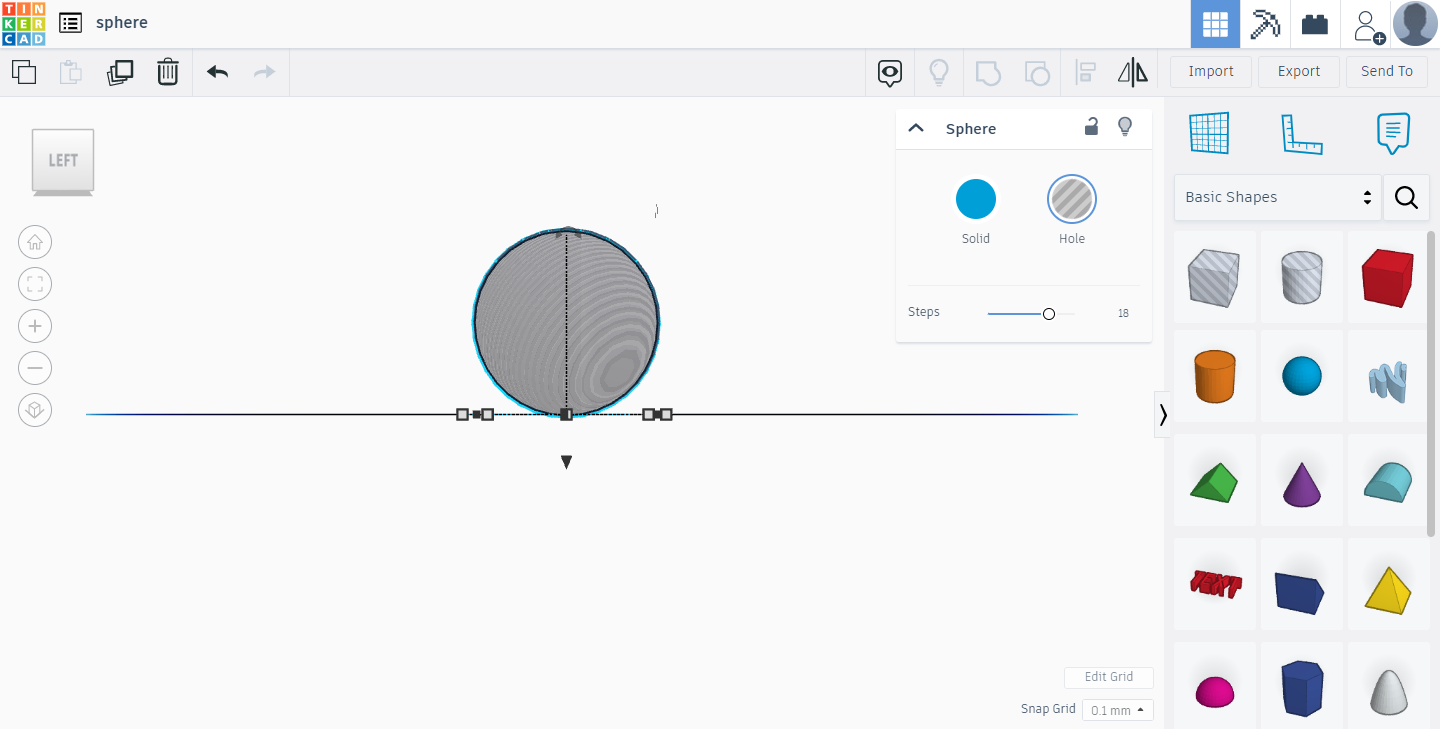Screen dimensions: 1440x729
Task: Set the sphere to Hole
Action: tap(1072, 198)
